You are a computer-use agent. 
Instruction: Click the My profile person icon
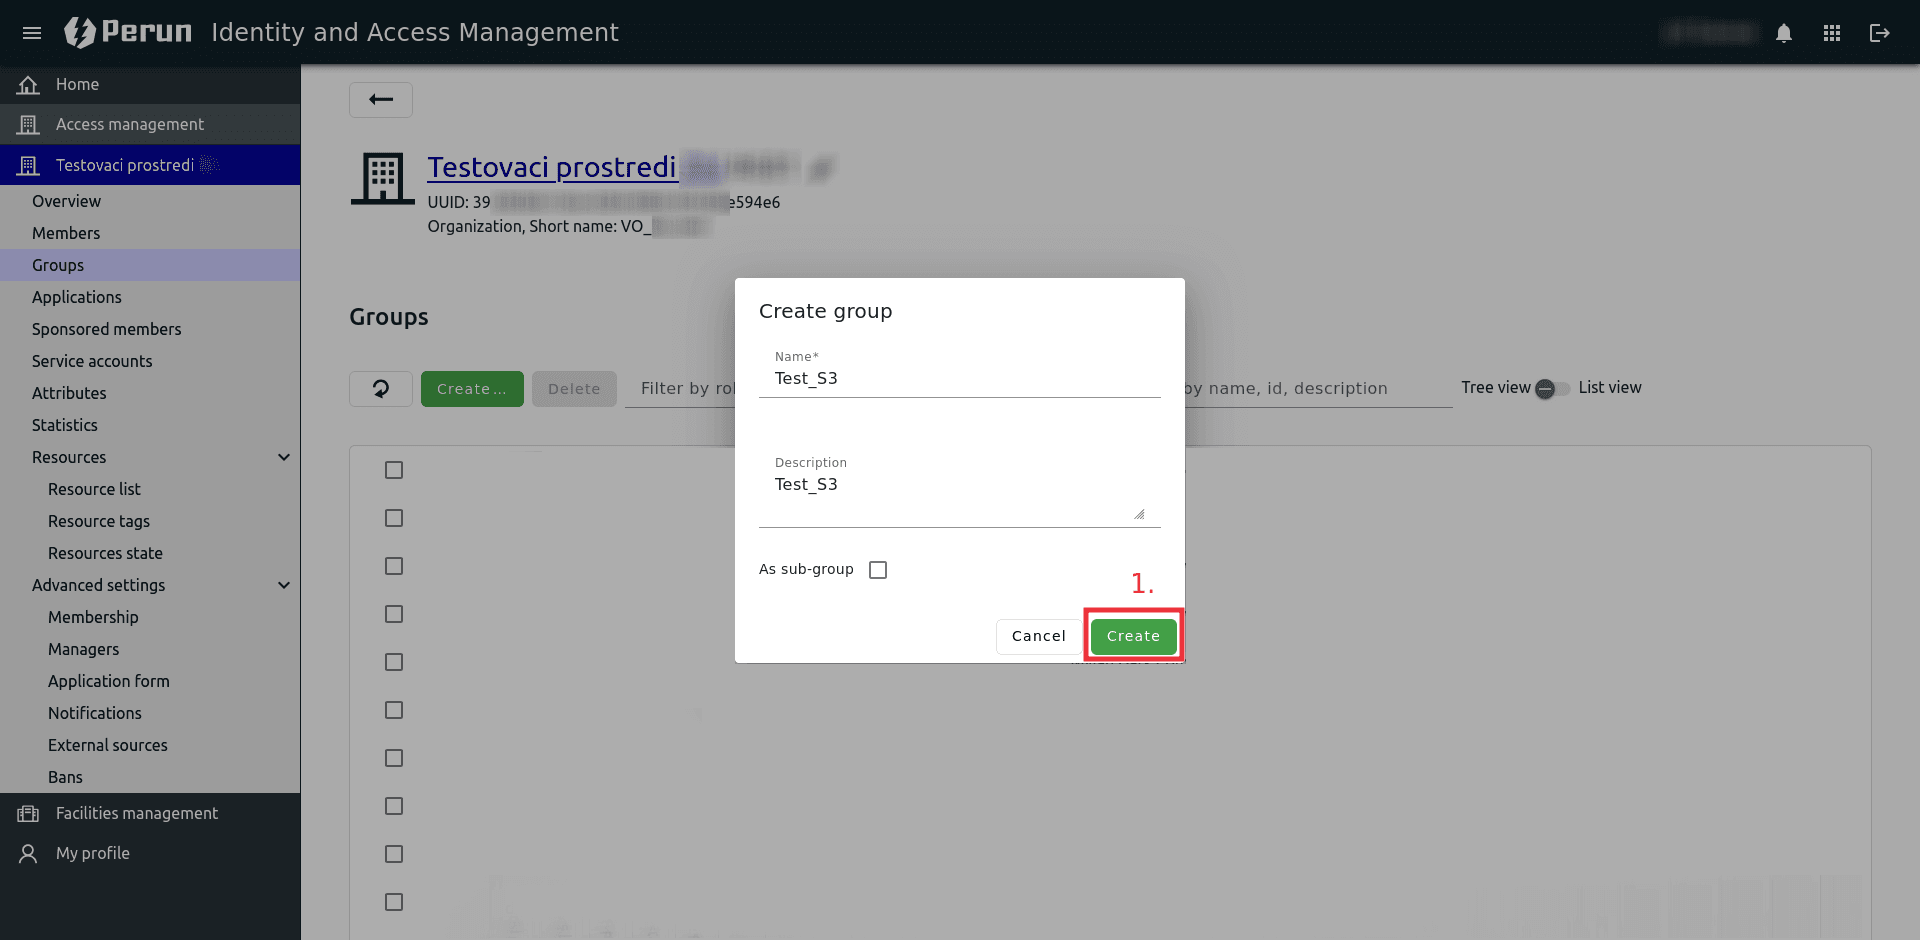[x=28, y=853]
